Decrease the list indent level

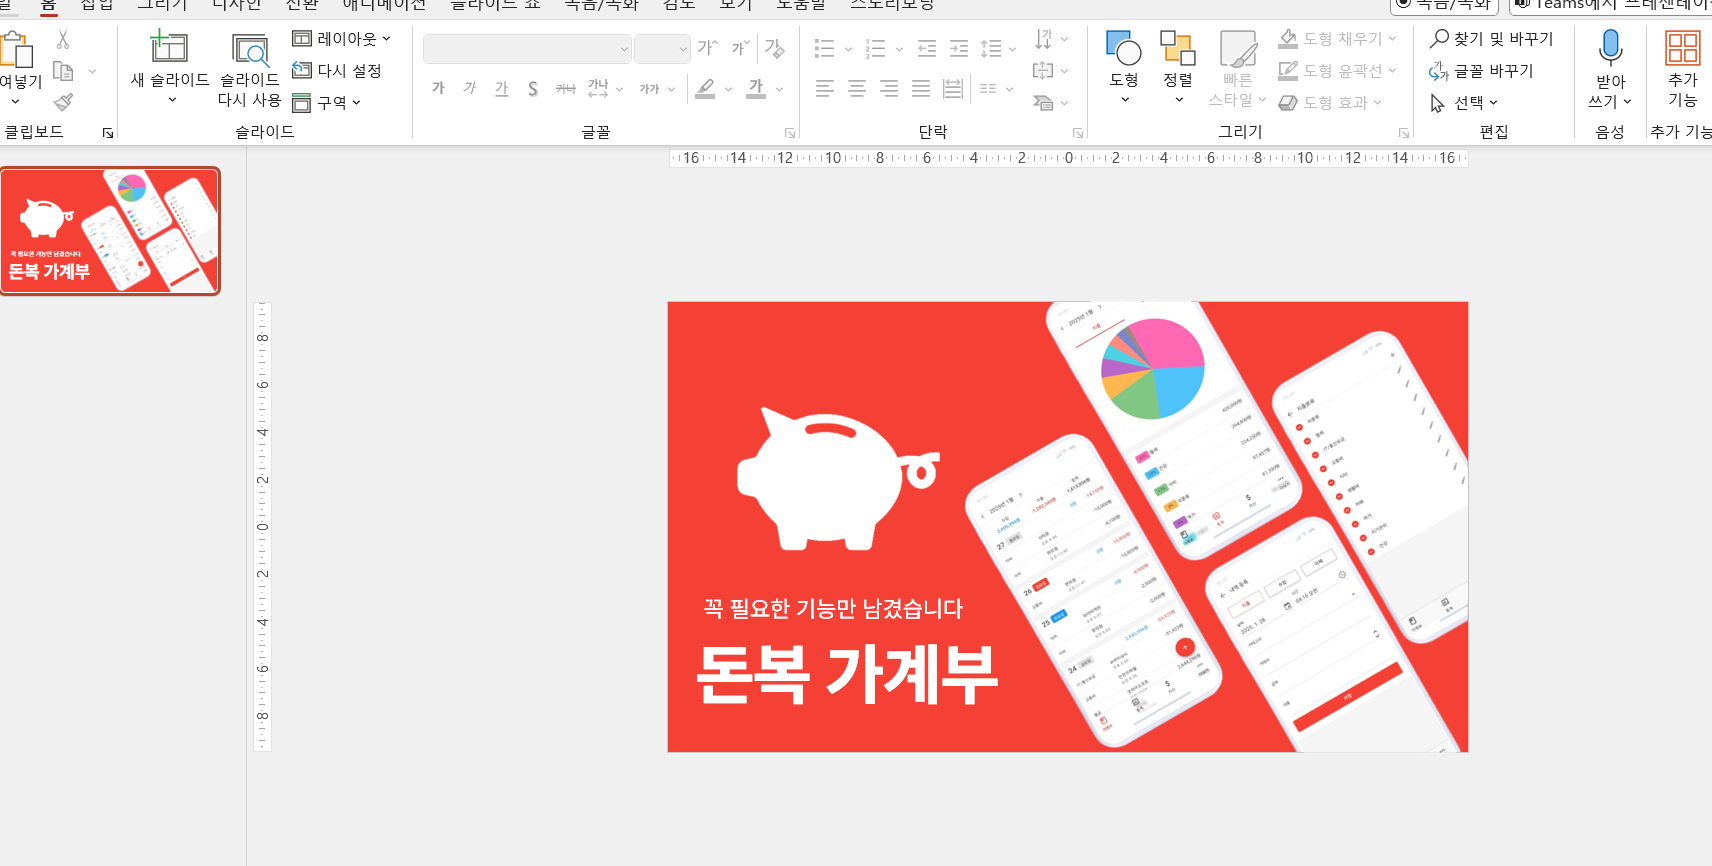click(x=927, y=48)
